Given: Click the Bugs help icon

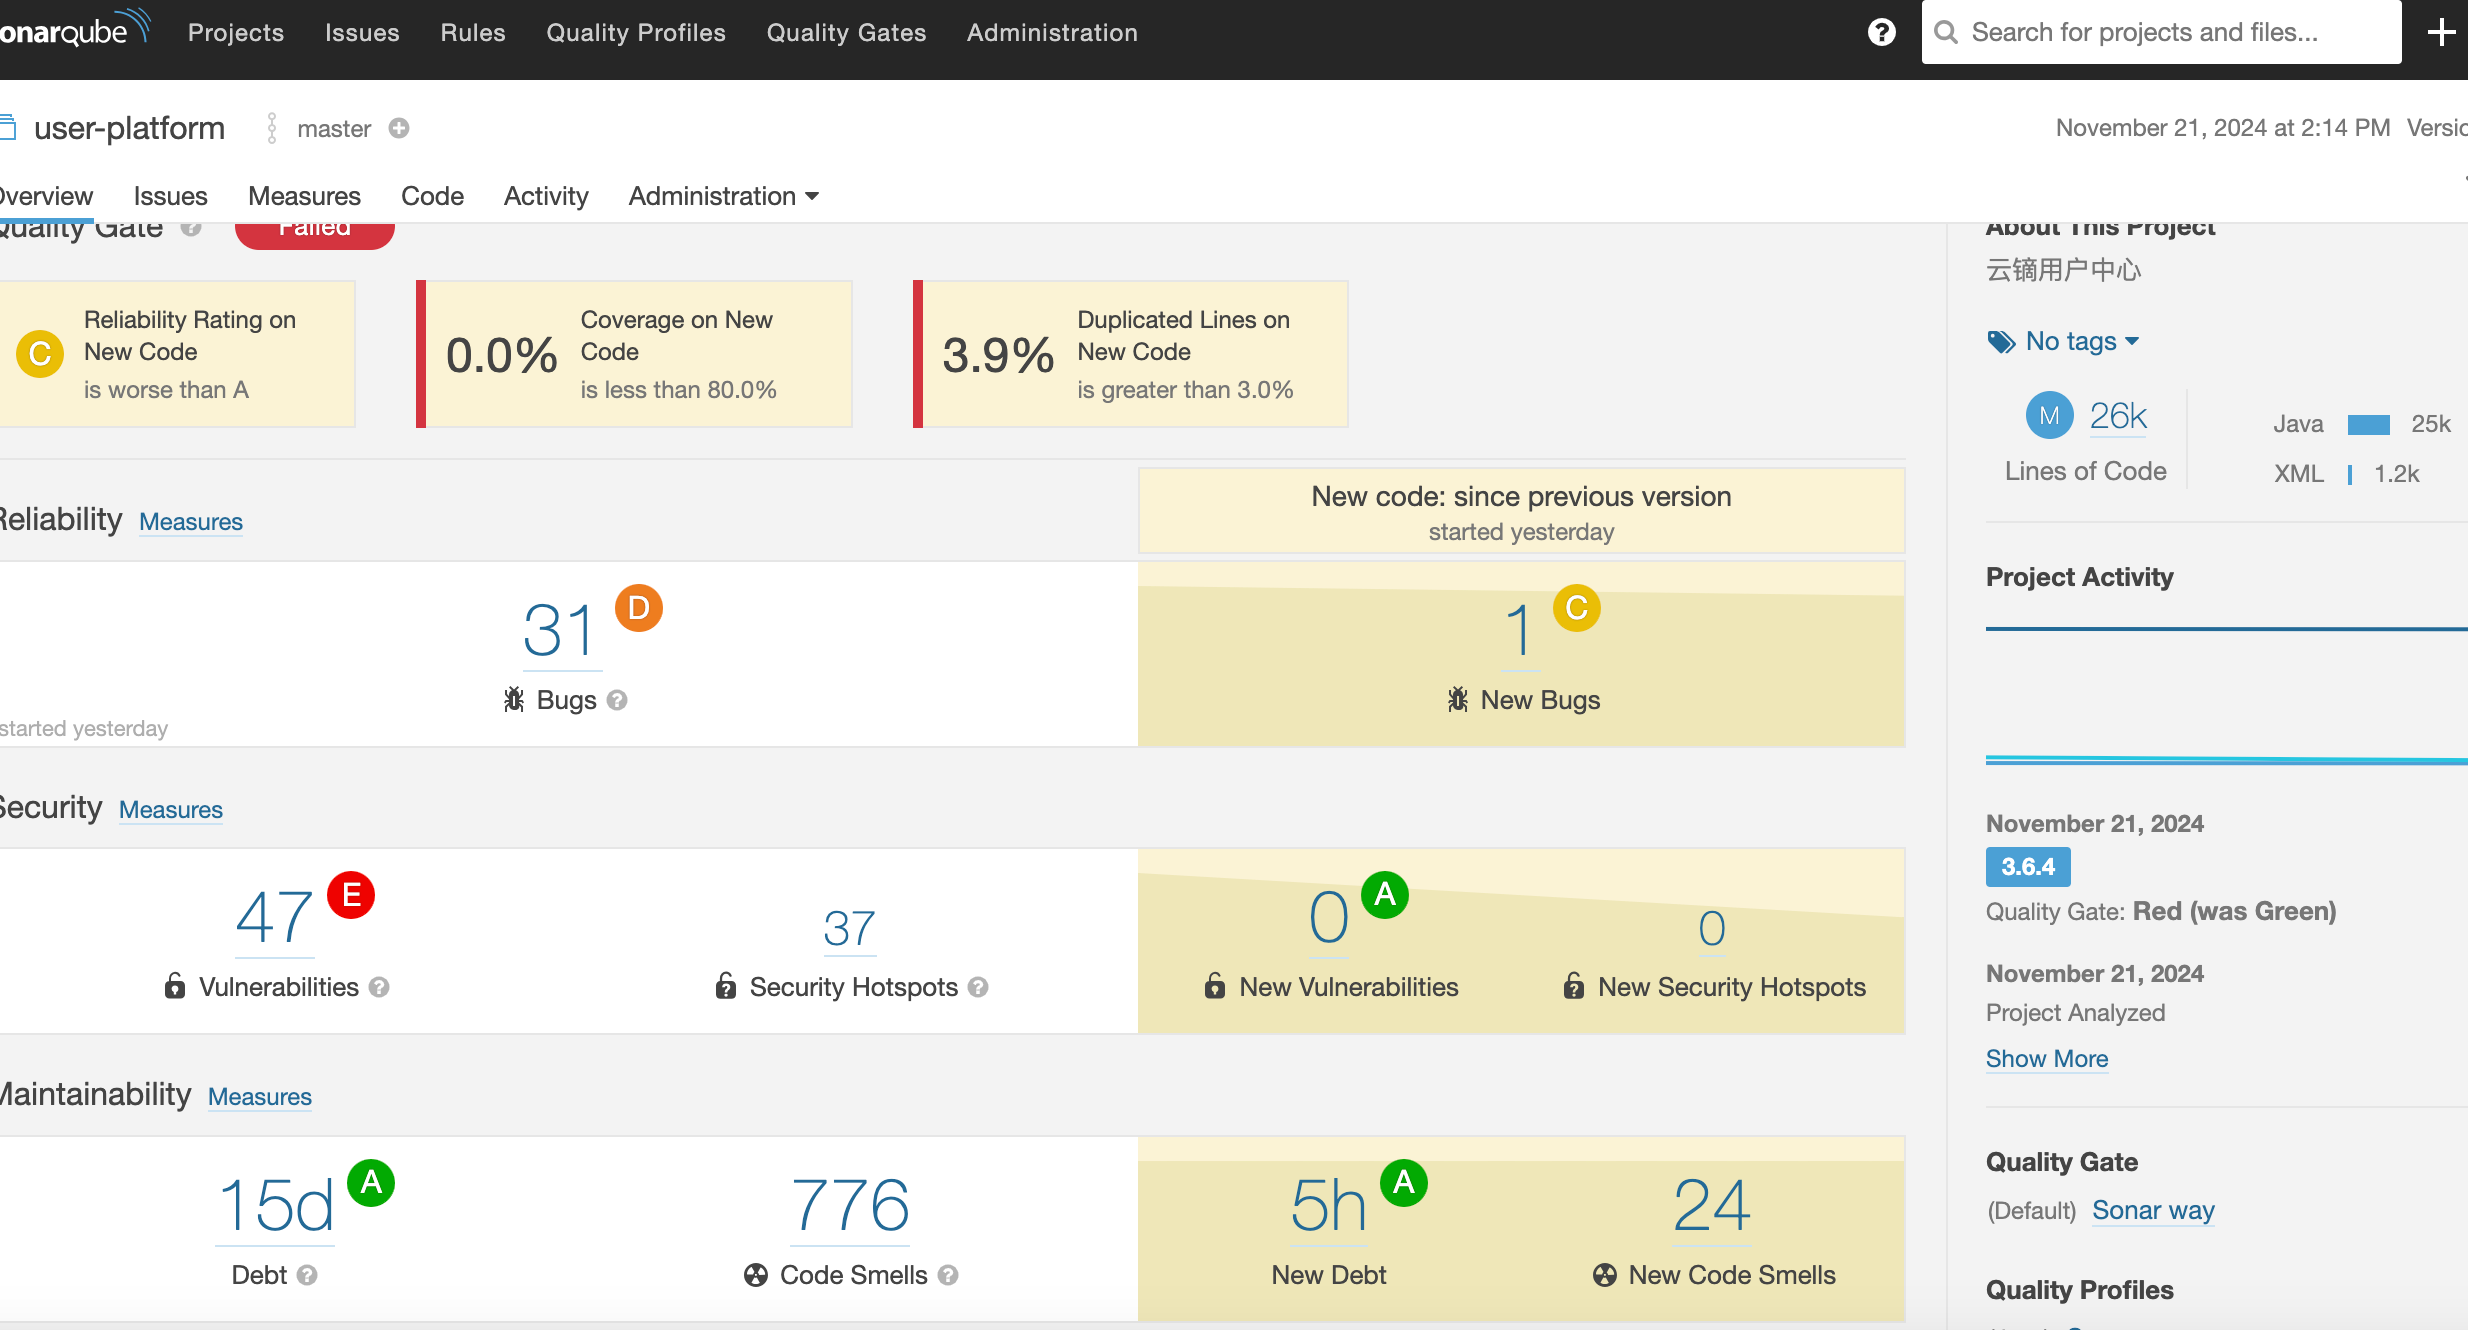Looking at the screenshot, I should click(617, 700).
